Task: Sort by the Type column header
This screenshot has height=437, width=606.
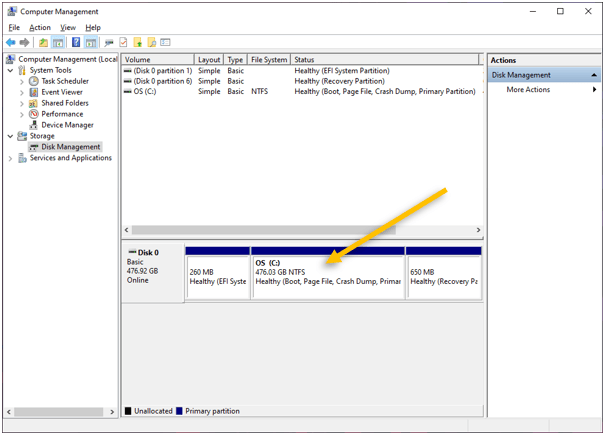Action: tap(235, 60)
